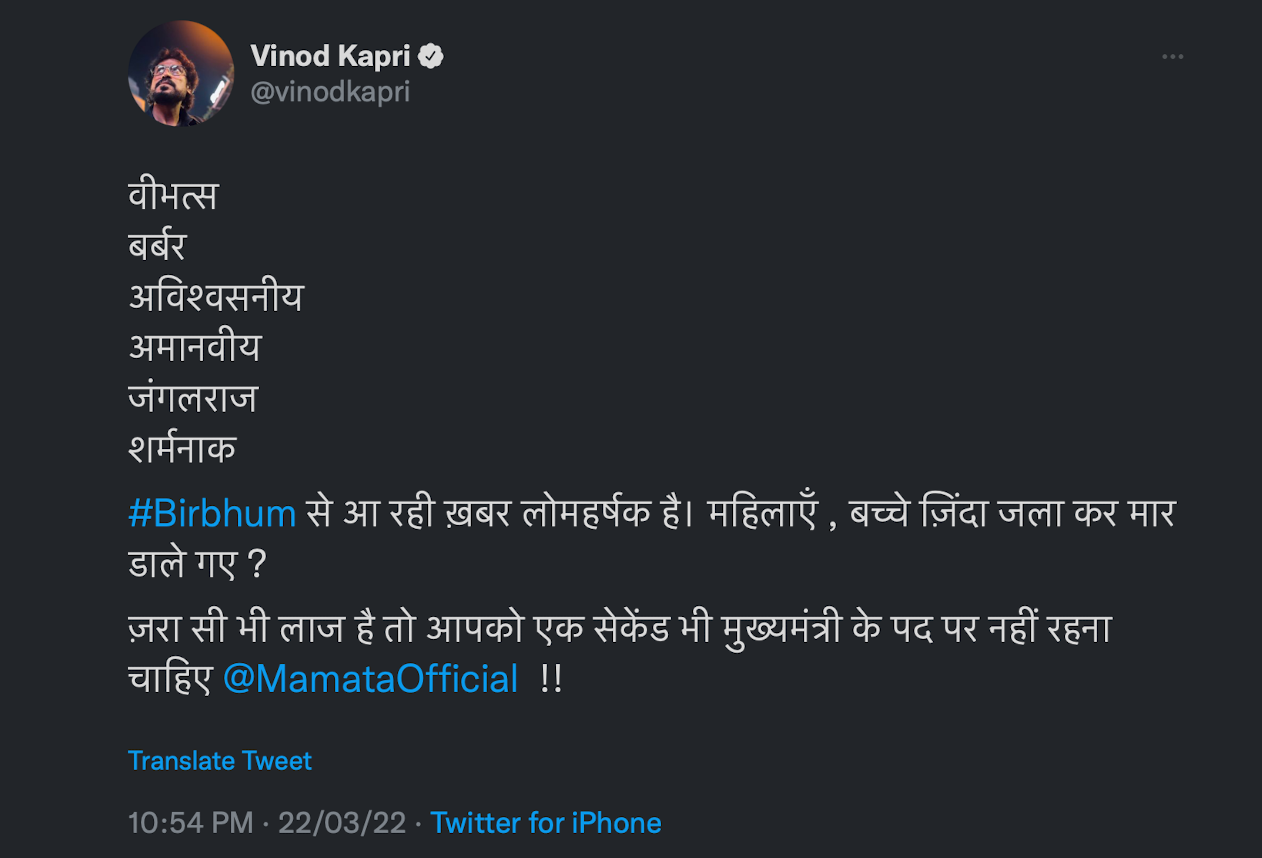Viewport: 1262px width, 858px height.
Task: Click the 10:54 PM timestamp
Action: (x=190, y=823)
